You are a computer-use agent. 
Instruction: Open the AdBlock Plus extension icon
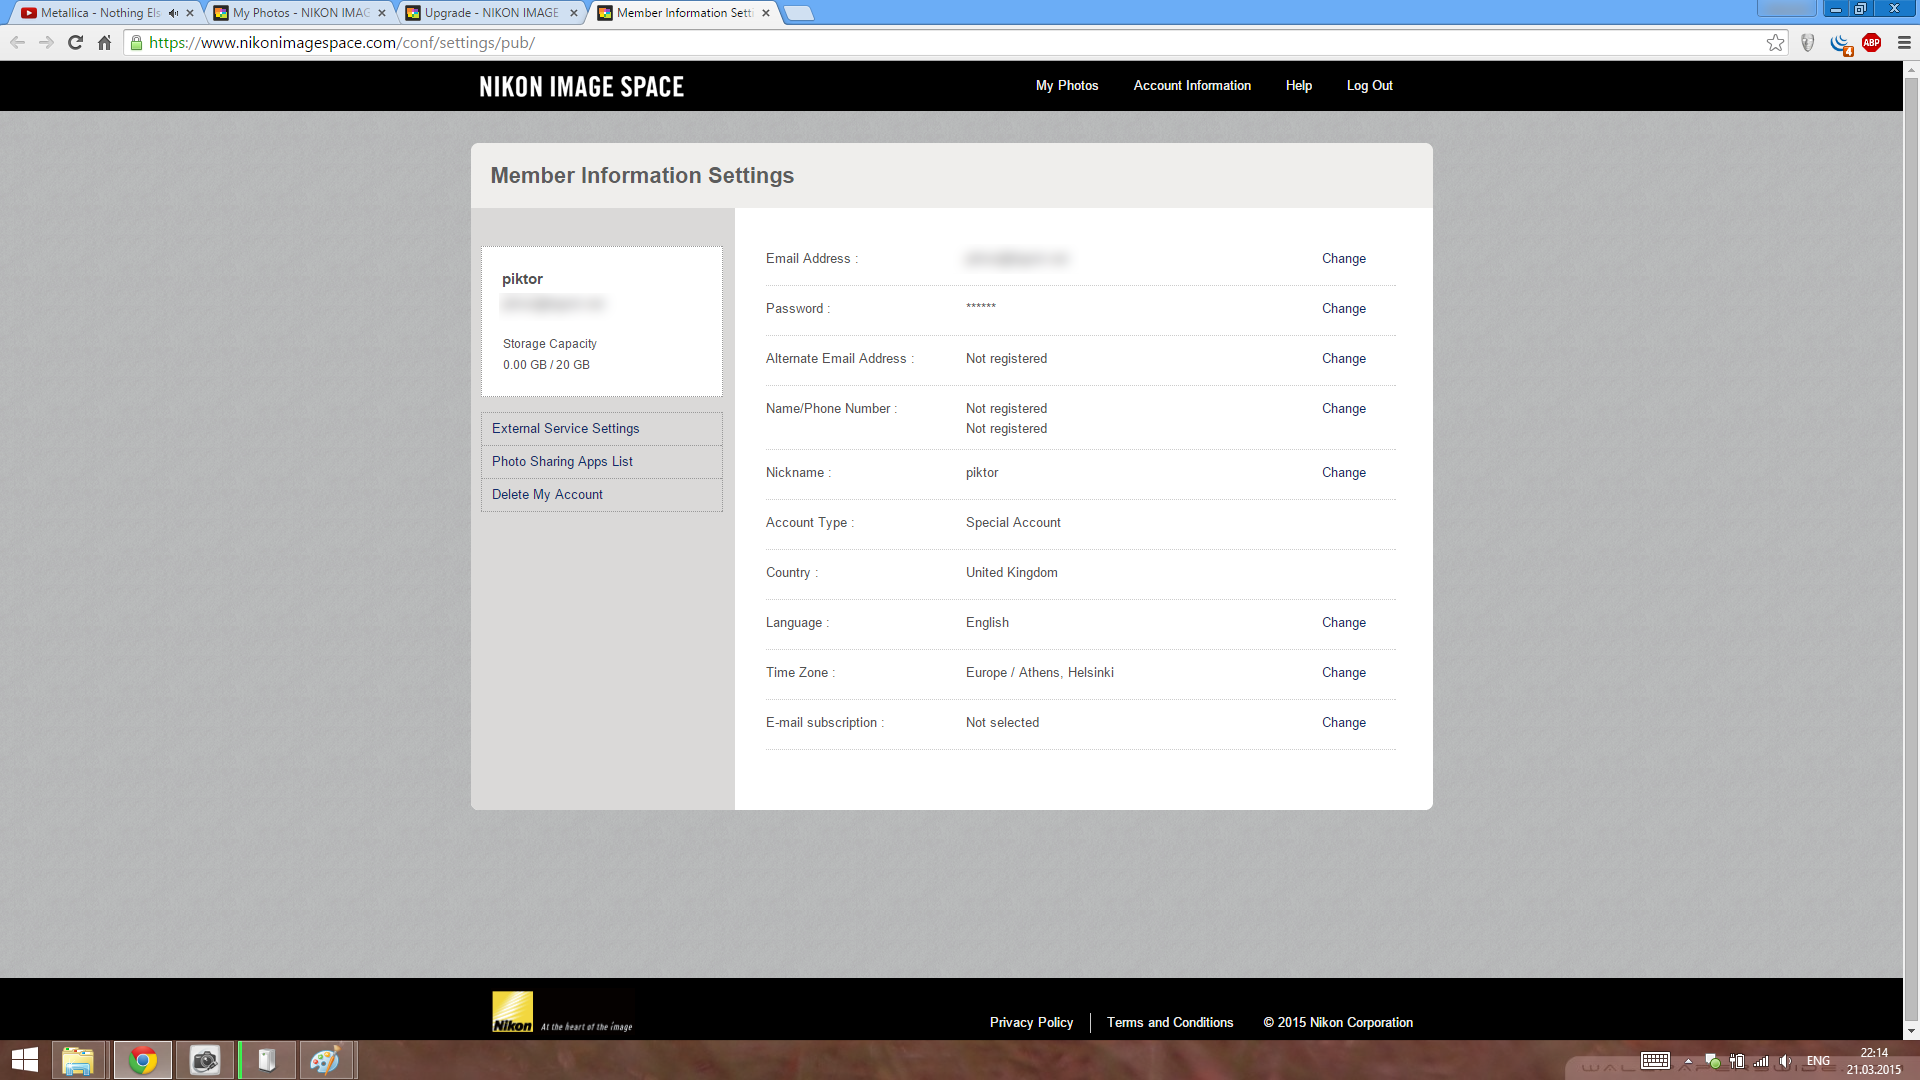coord(1871,42)
